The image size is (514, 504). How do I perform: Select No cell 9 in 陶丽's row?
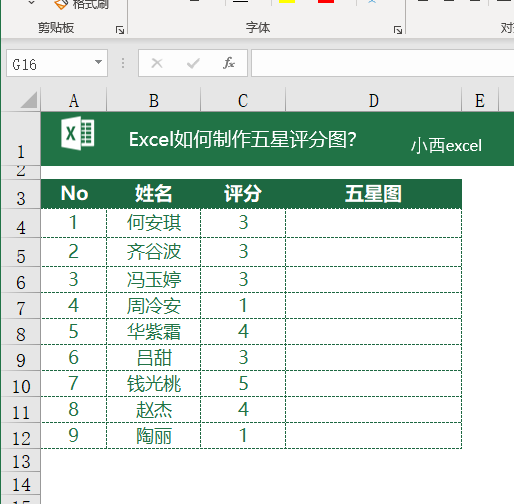[74, 435]
